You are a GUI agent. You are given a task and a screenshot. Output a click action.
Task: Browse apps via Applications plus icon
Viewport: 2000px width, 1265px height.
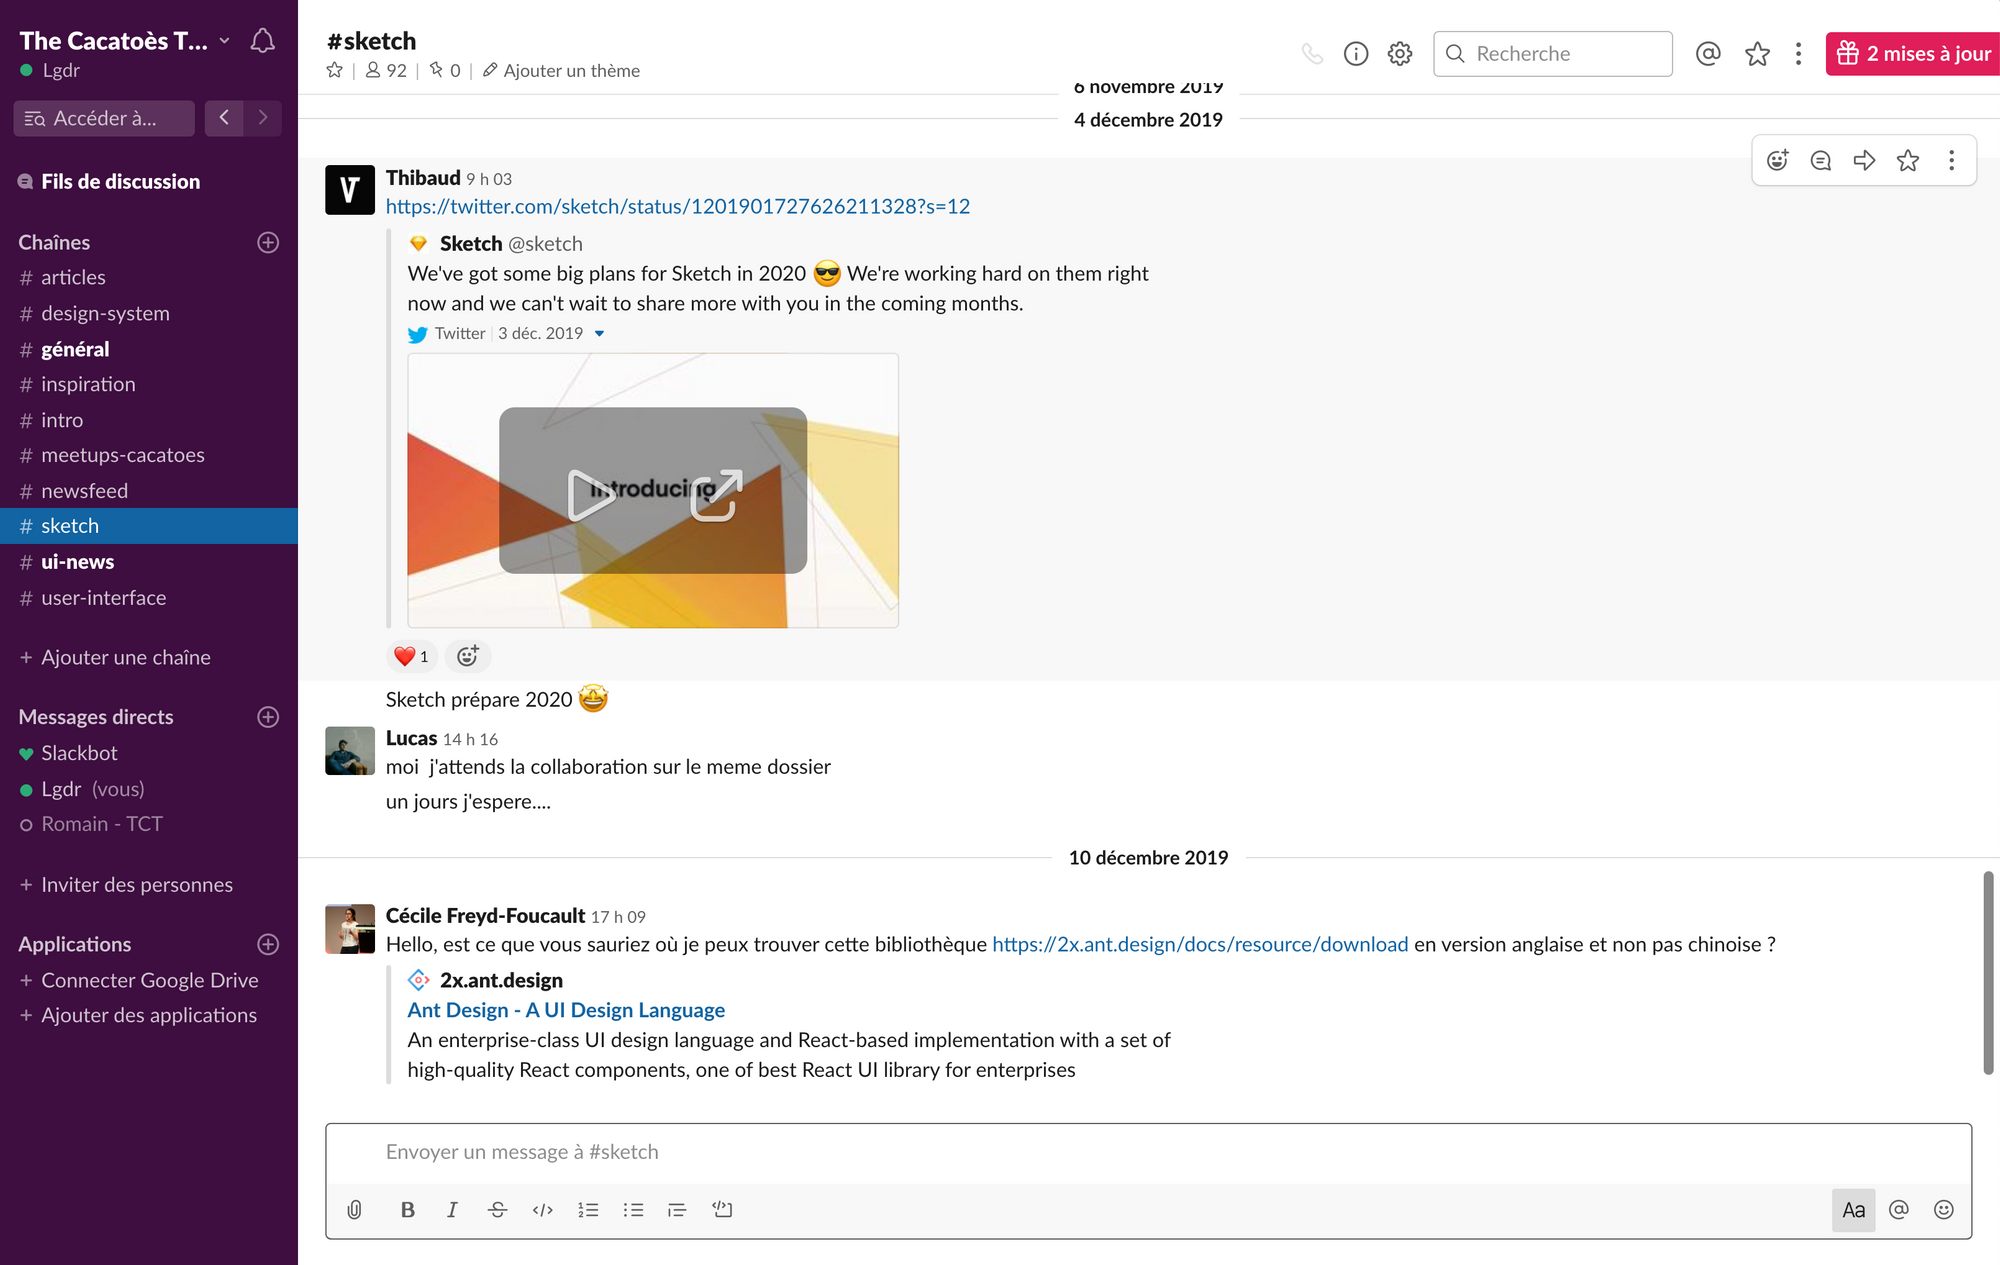(268, 944)
